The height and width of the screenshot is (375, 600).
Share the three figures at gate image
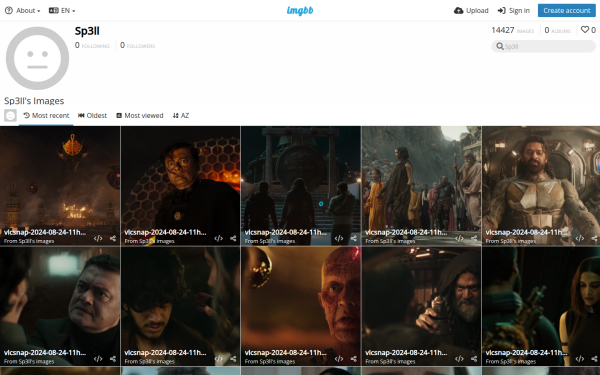pos(354,238)
